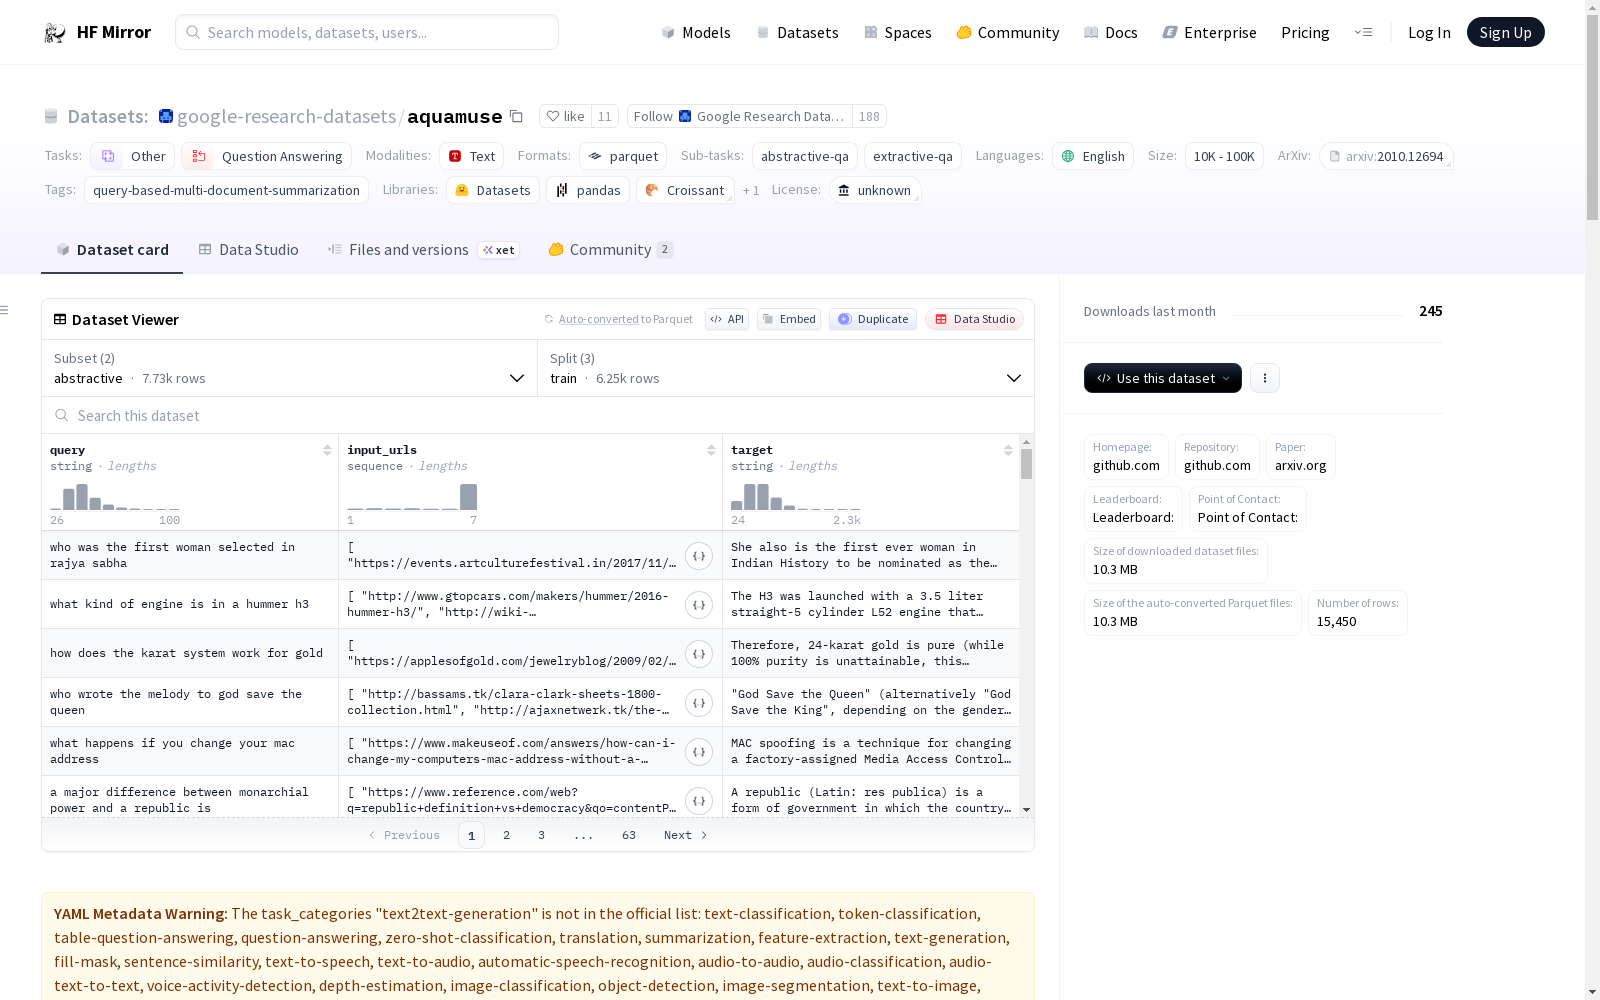Open Spaces in the top navigation

click(x=898, y=32)
